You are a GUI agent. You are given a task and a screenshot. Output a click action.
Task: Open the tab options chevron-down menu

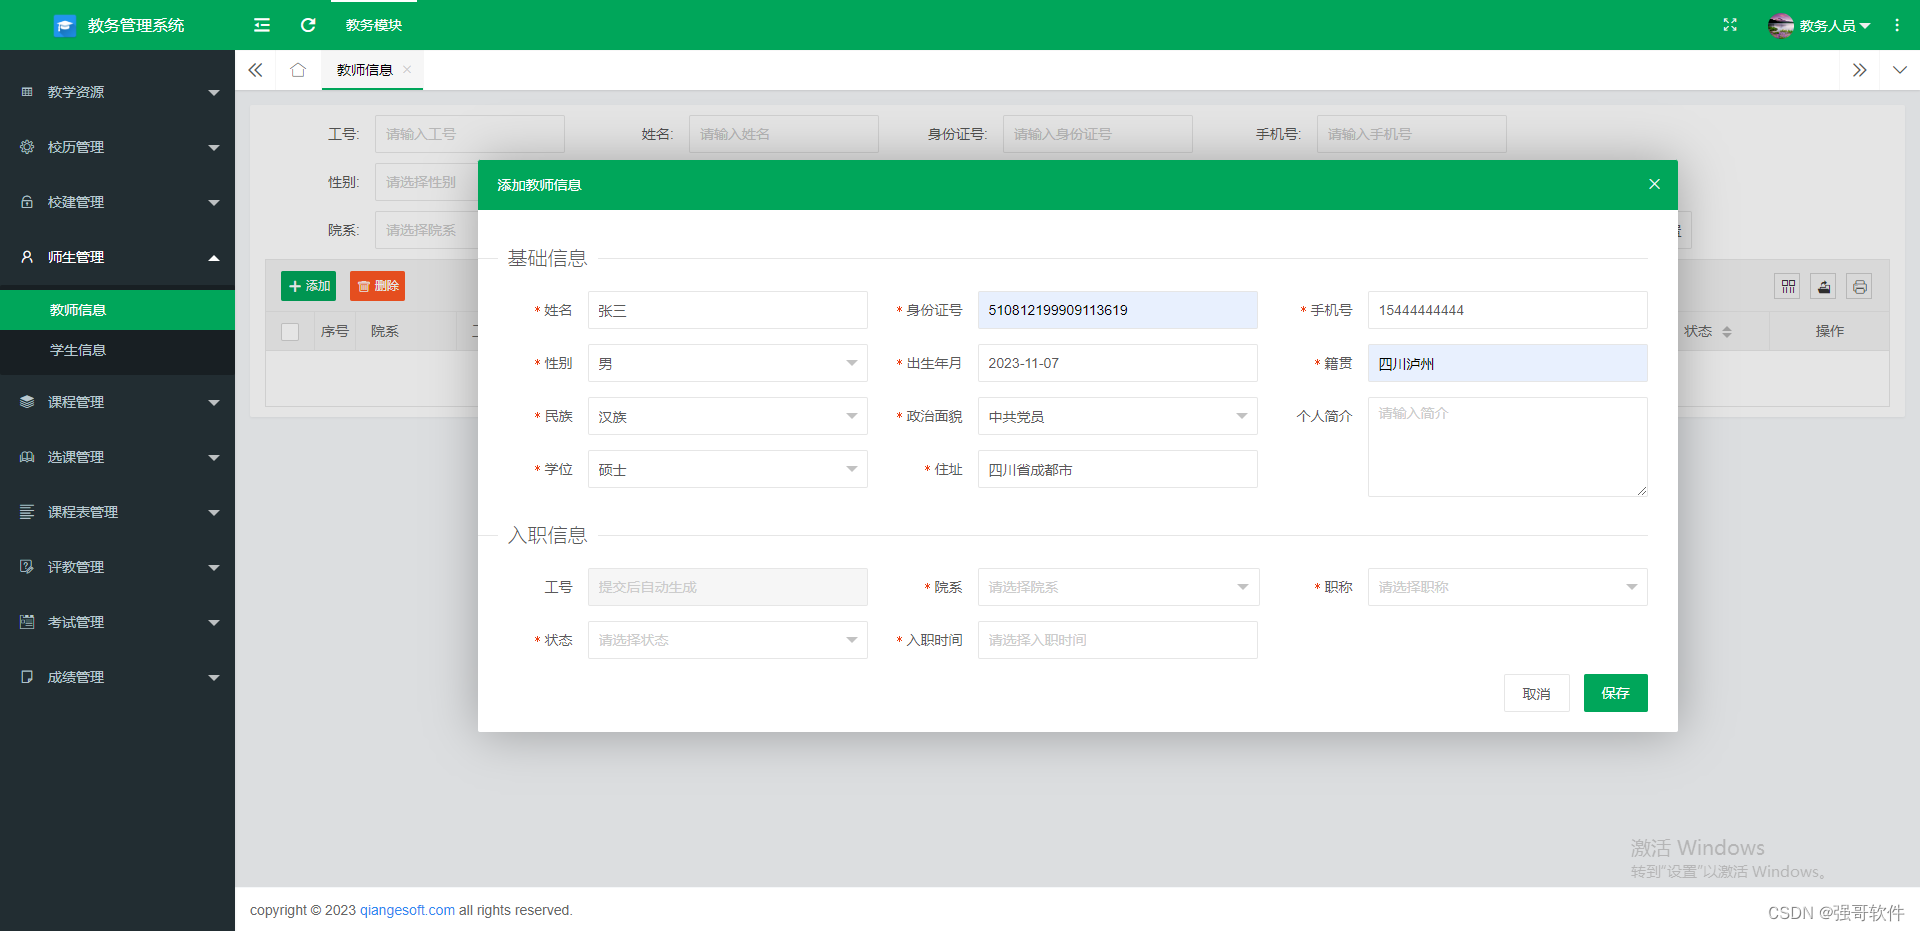(1900, 70)
